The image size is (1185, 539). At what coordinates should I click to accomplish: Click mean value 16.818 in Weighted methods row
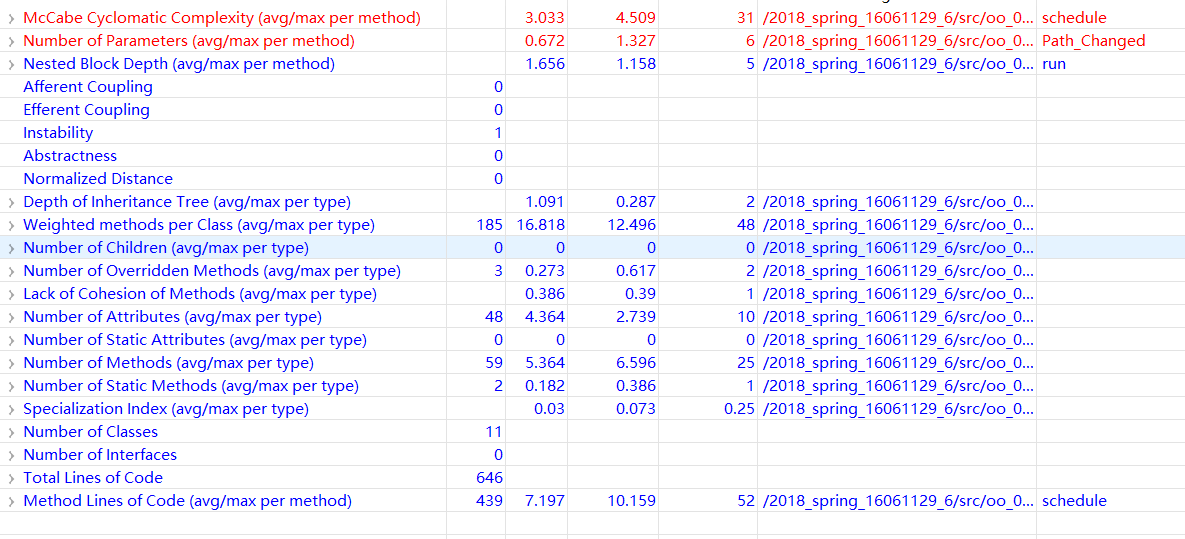point(541,225)
